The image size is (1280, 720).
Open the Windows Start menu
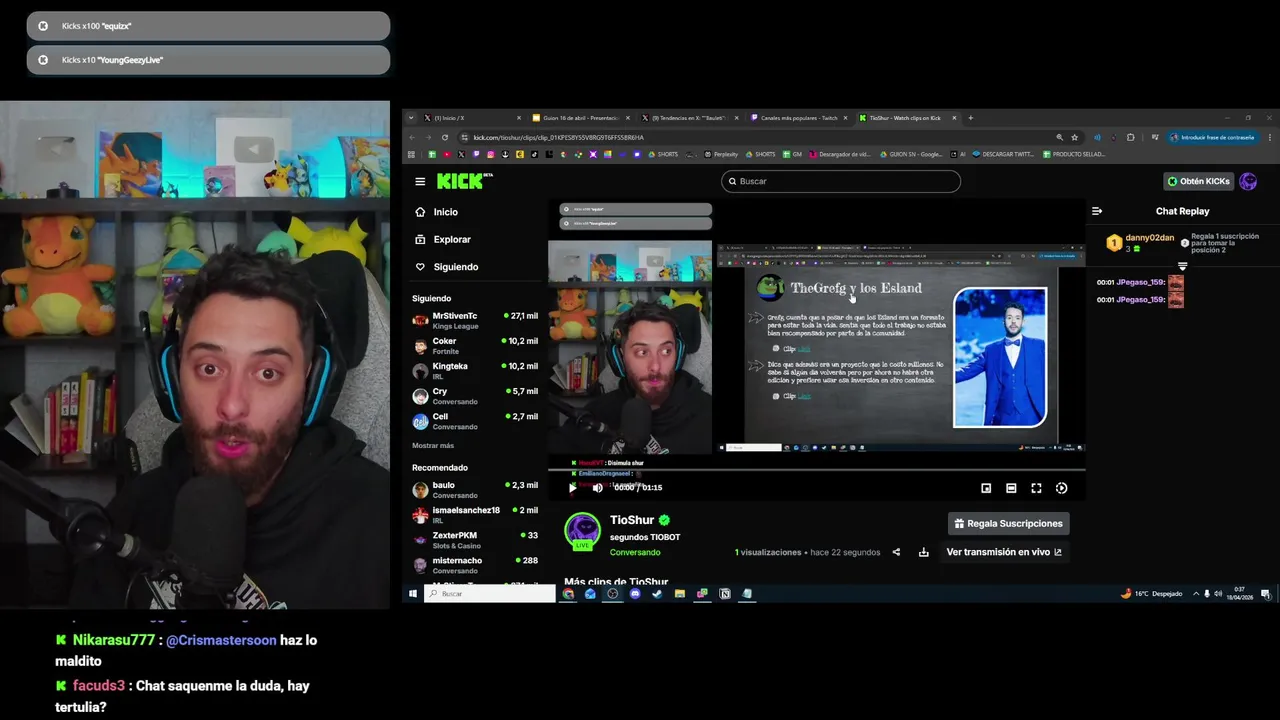pyautogui.click(x=412, y=594)
